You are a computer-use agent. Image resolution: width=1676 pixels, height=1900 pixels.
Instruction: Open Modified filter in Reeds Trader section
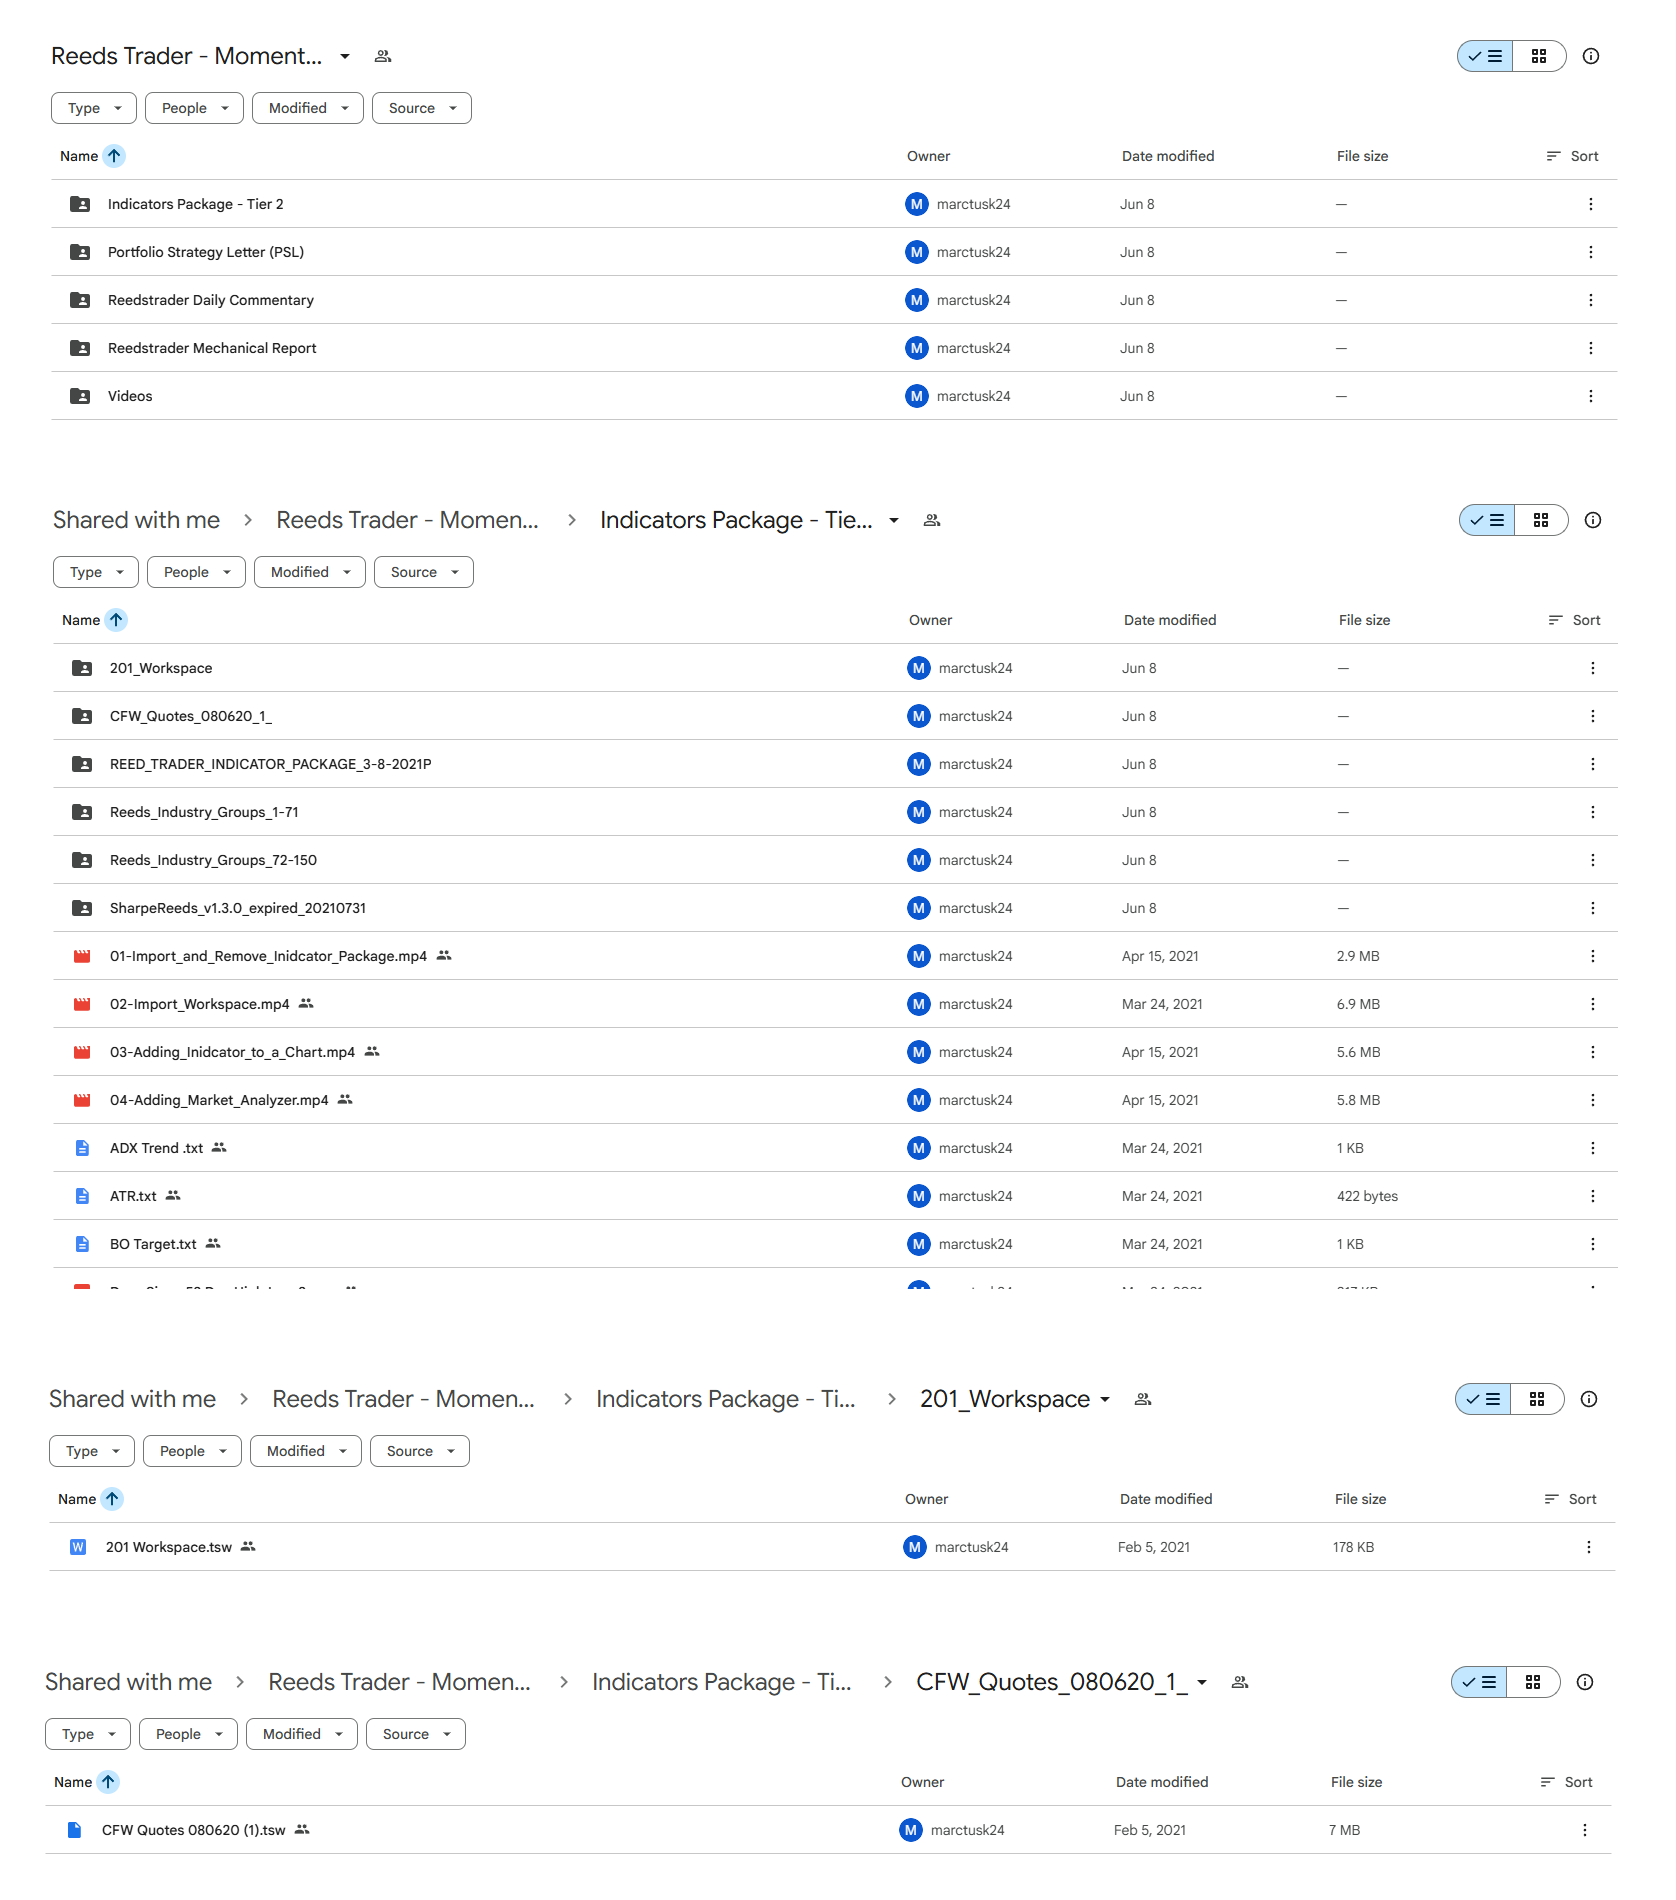[x=308, y=108]
